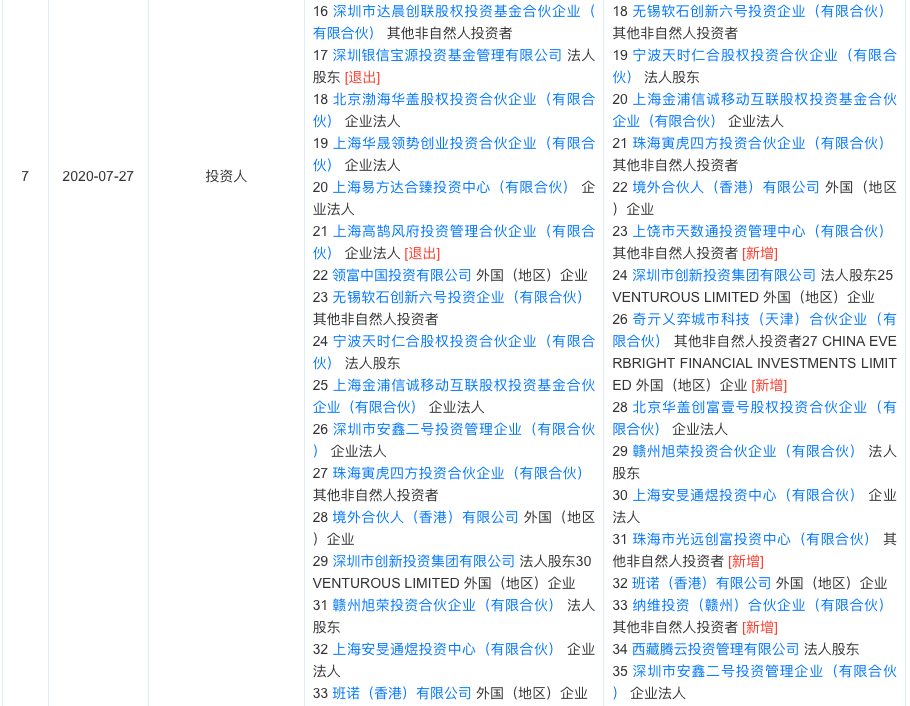Open the item 23 无锡软石创新六号投资企业 link

pyautogui.click(x=458, y=297)
